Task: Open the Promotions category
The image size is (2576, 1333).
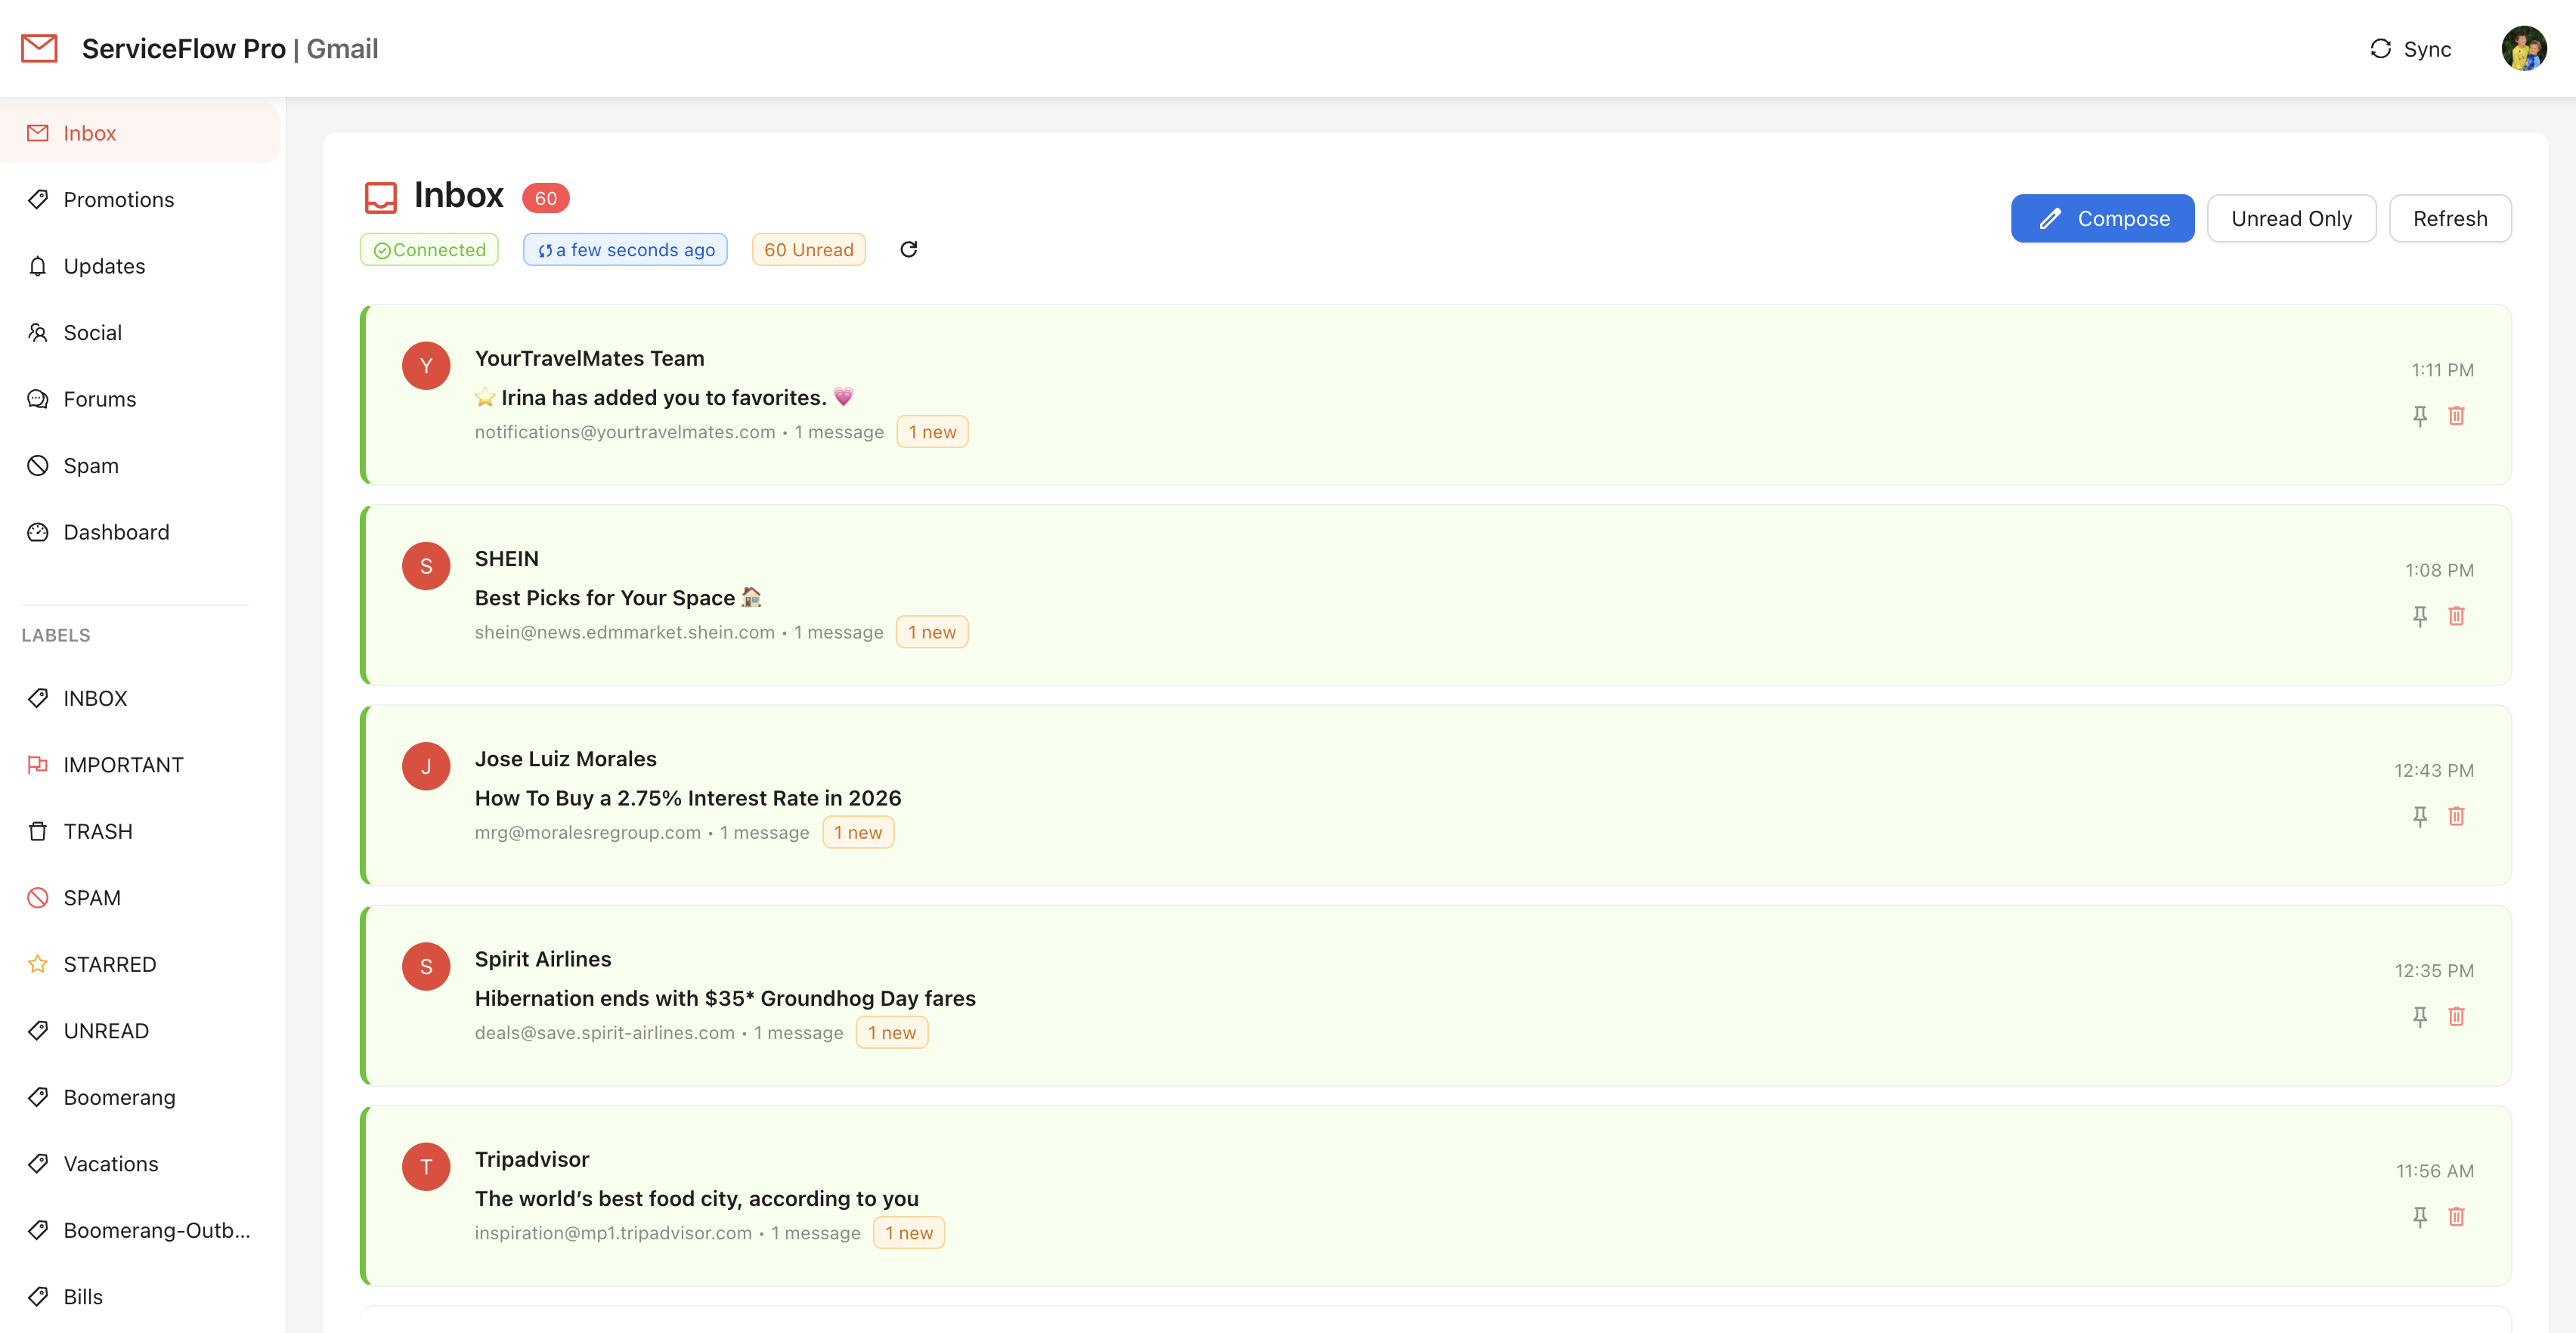Action: (x=118, y=199)
